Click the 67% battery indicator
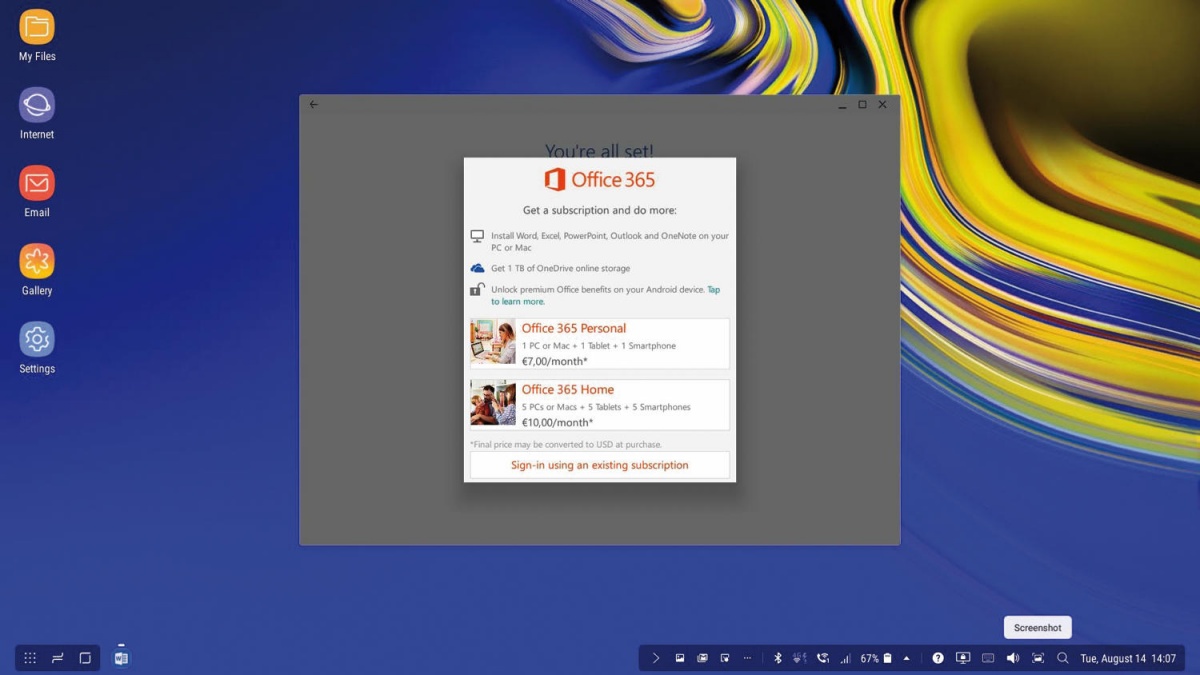The height and width of the screenshot is (675, 1200). (876, 658)
